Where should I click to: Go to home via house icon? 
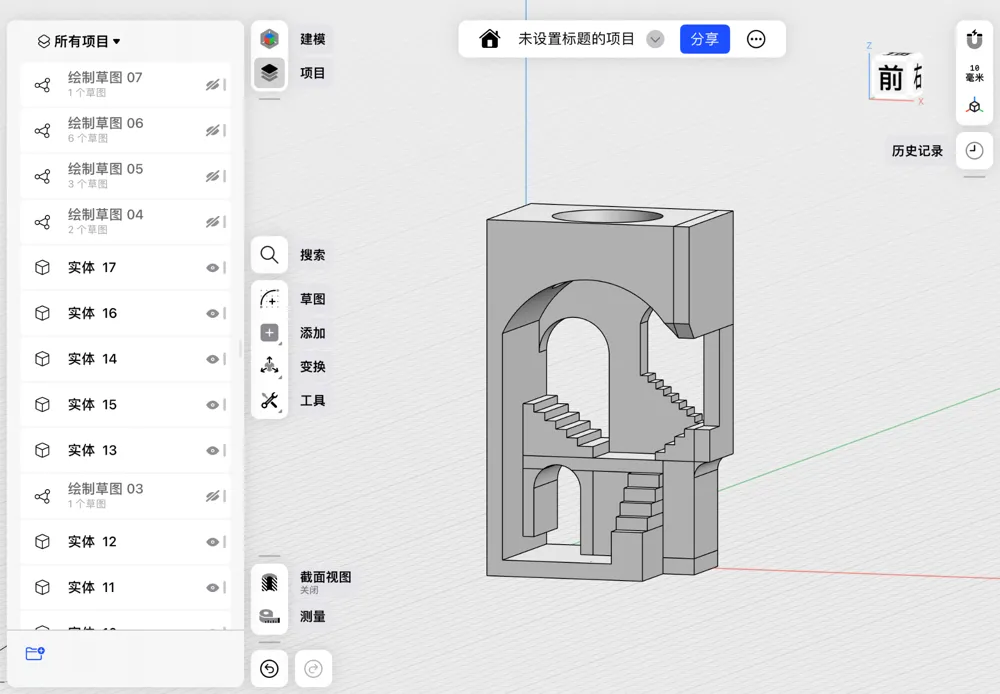pyautogui.click(x=489, y=39)
